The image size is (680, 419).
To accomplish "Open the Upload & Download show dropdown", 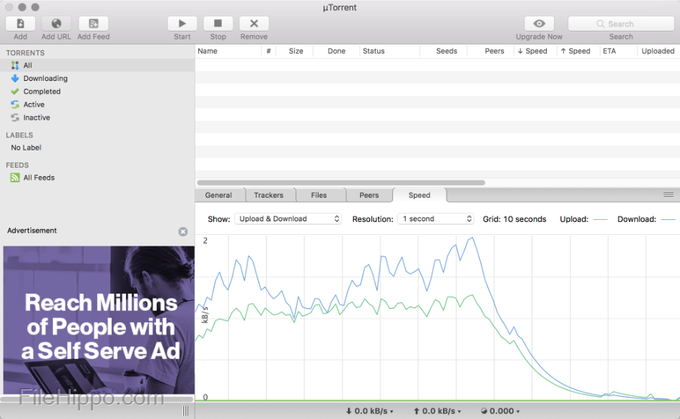I will (x=288, y=218).
